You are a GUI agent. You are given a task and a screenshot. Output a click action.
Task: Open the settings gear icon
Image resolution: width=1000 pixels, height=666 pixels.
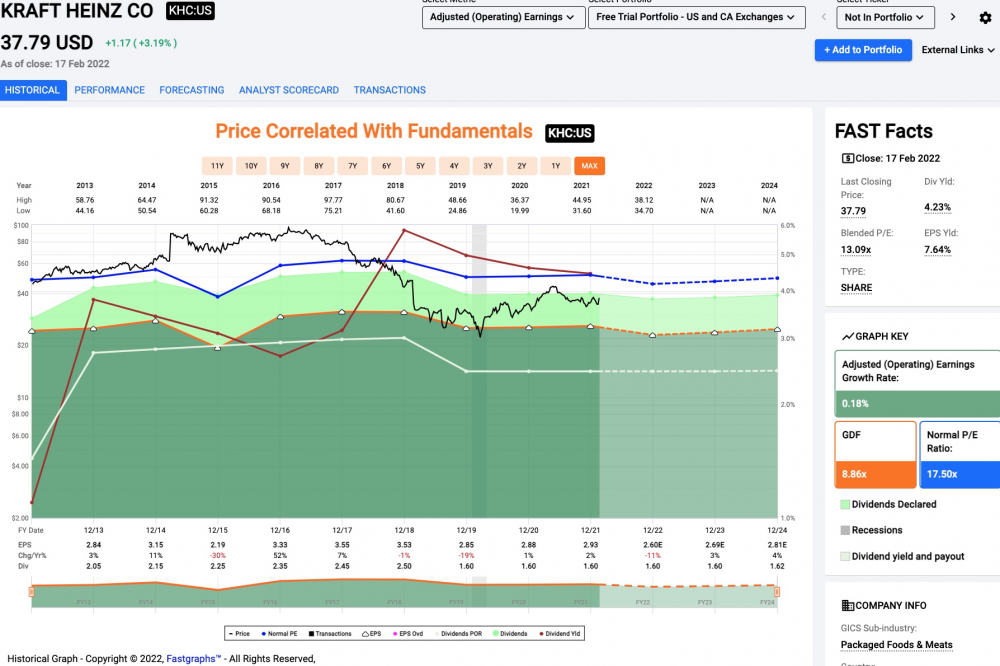coord(985,18)
